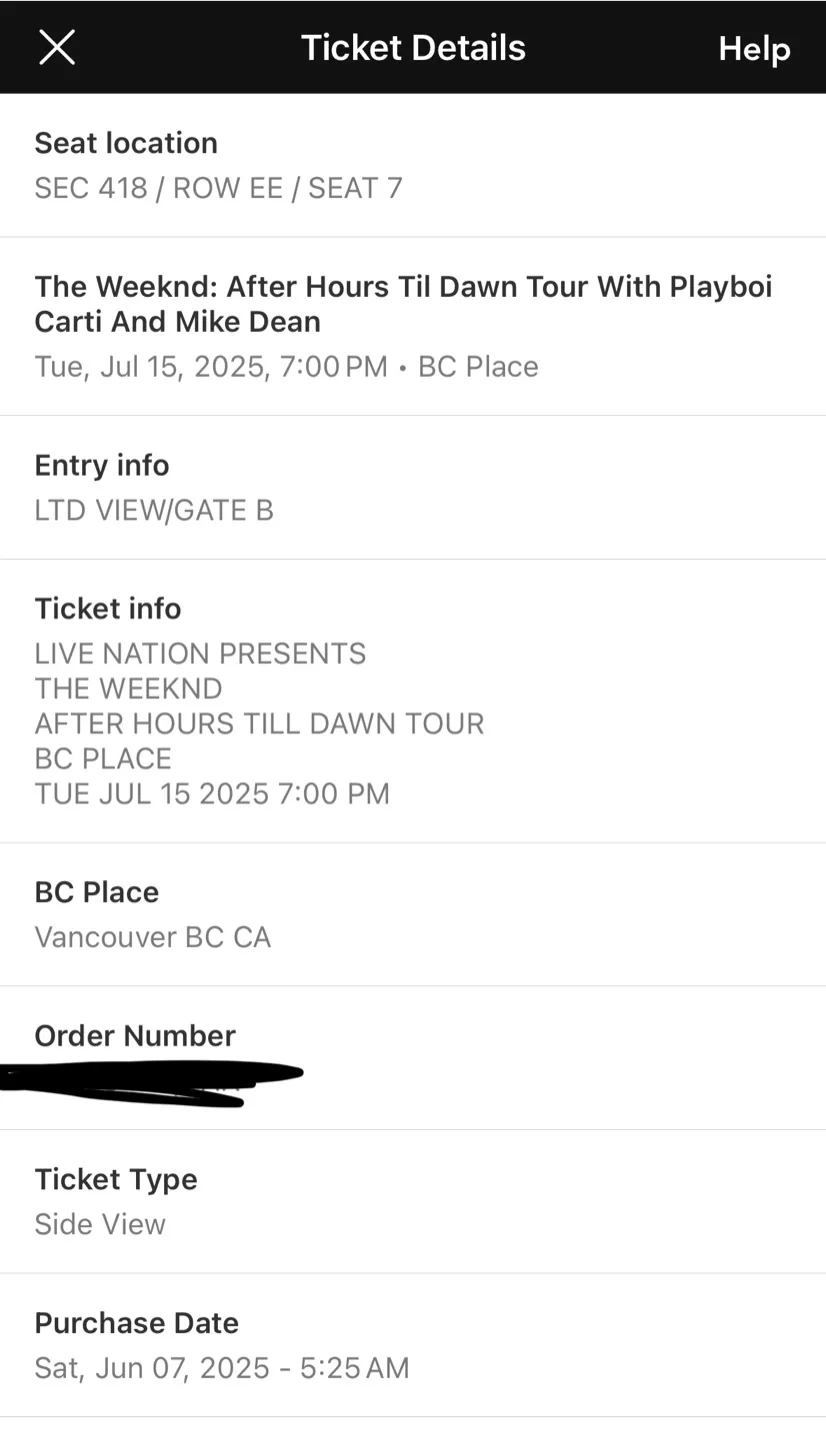Viewport: 826px width, 1440px height.
Task: Open the Help link in header
Action: [x=754, y=48]
